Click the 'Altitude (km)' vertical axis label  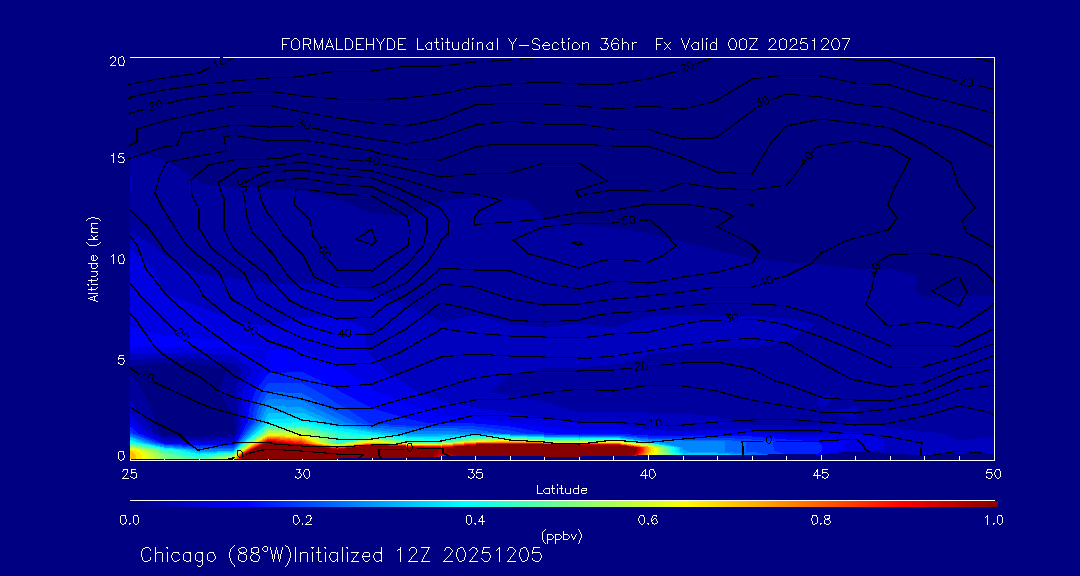[x=94, y=258]
